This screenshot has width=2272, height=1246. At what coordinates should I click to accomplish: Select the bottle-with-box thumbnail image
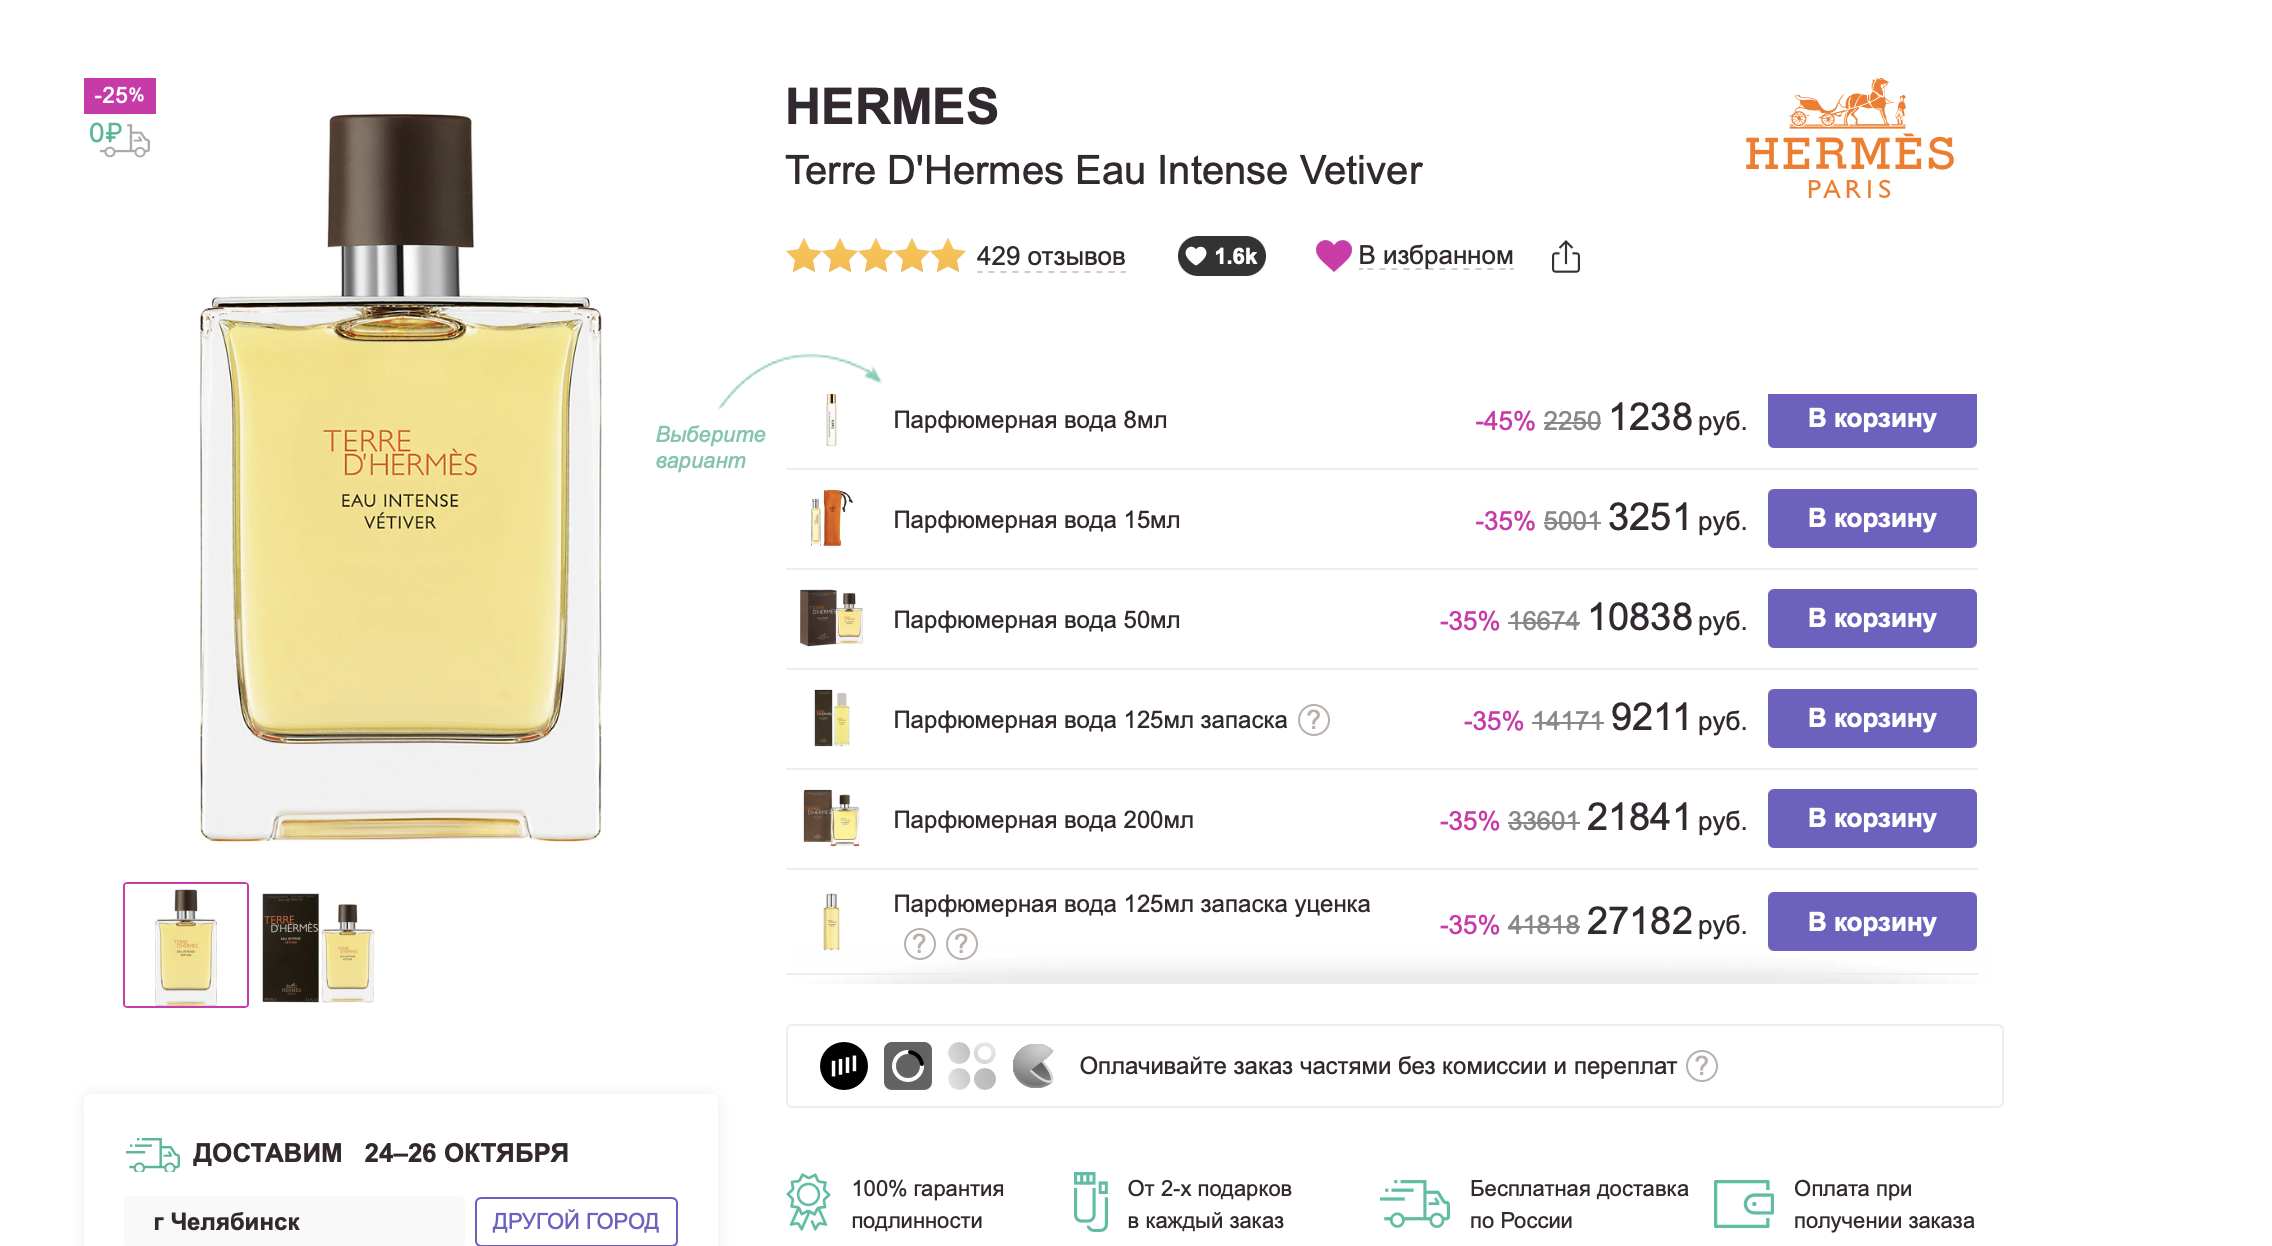click(x=317, y=946)
